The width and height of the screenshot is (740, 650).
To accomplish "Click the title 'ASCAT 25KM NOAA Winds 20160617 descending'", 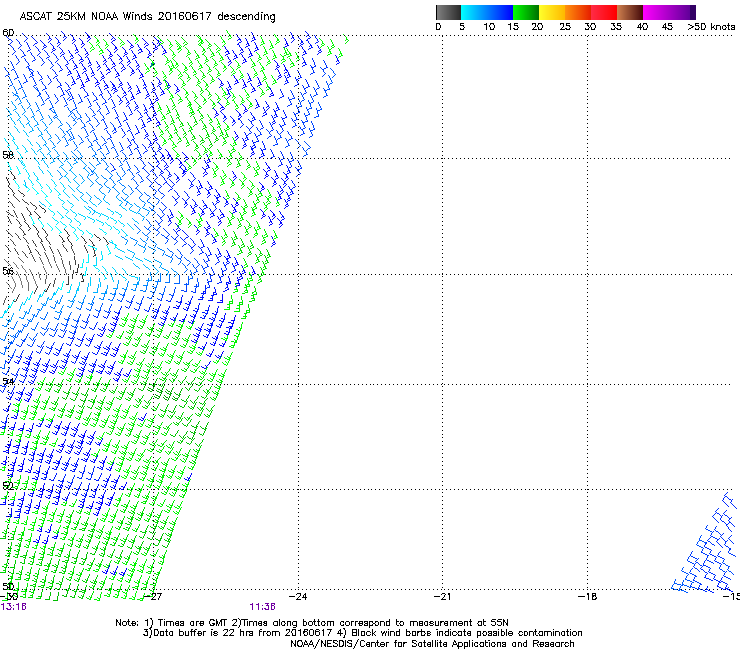I will coord(147,17).
